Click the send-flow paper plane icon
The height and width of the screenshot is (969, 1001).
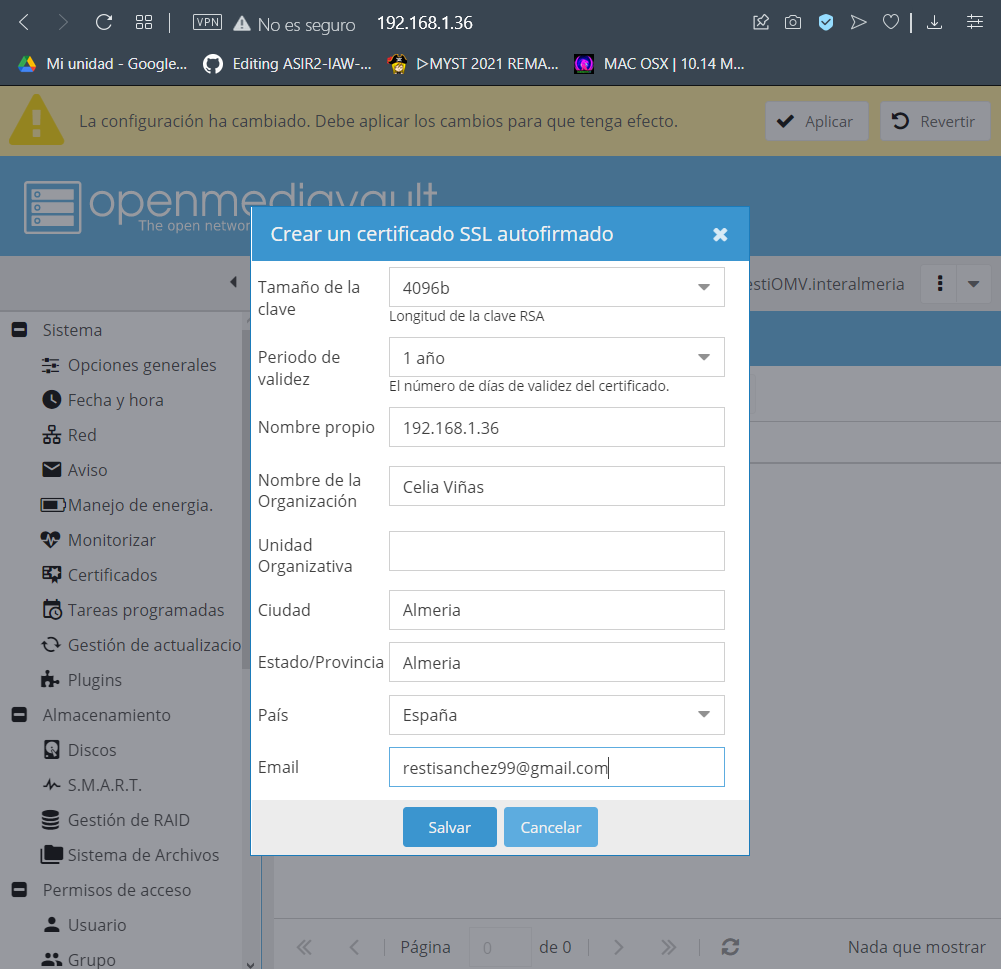[x=858, y=23]
